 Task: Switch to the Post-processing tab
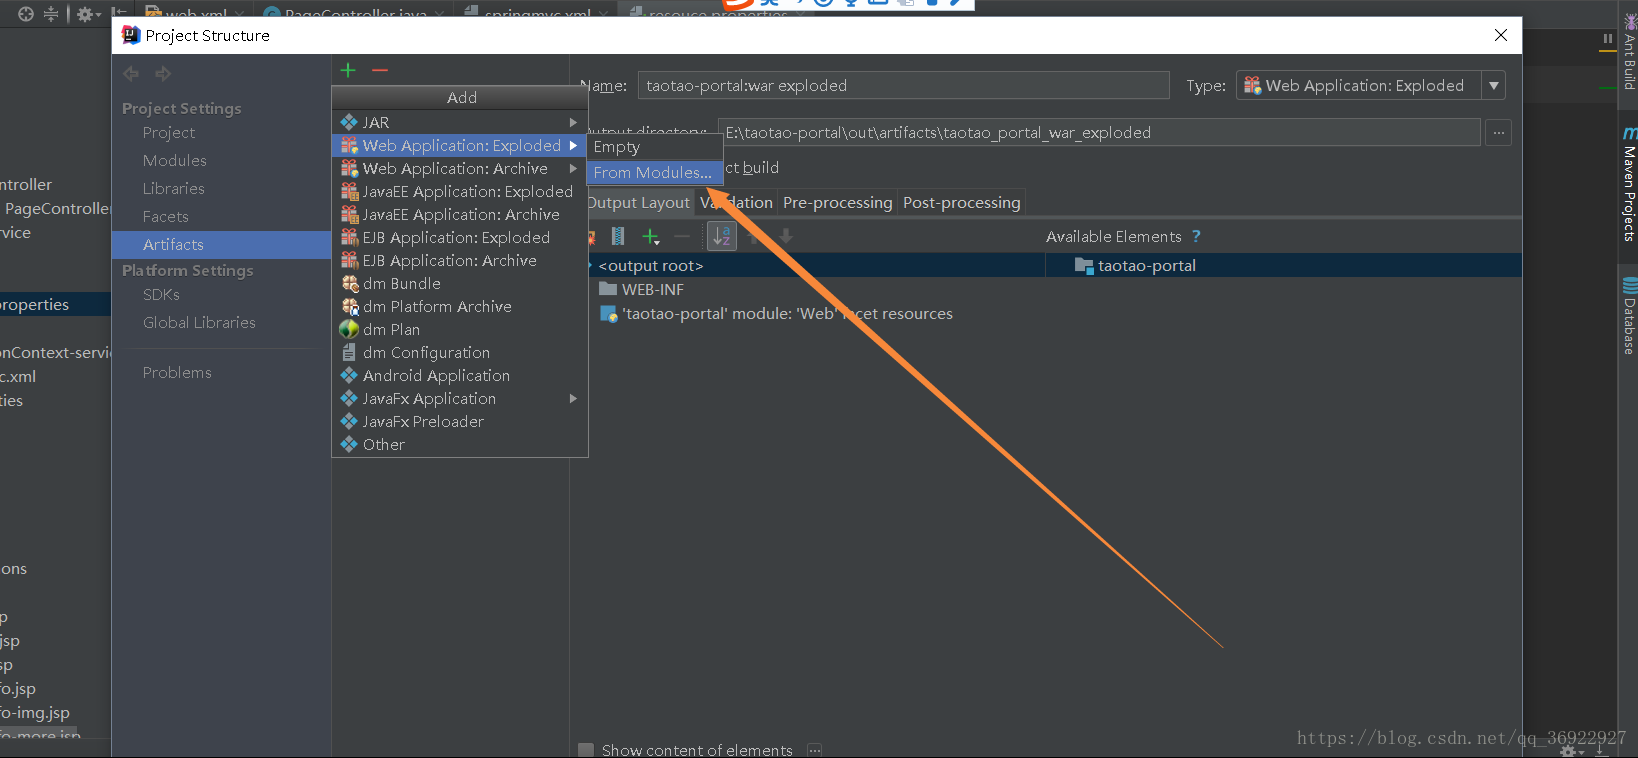pos(962,202)
